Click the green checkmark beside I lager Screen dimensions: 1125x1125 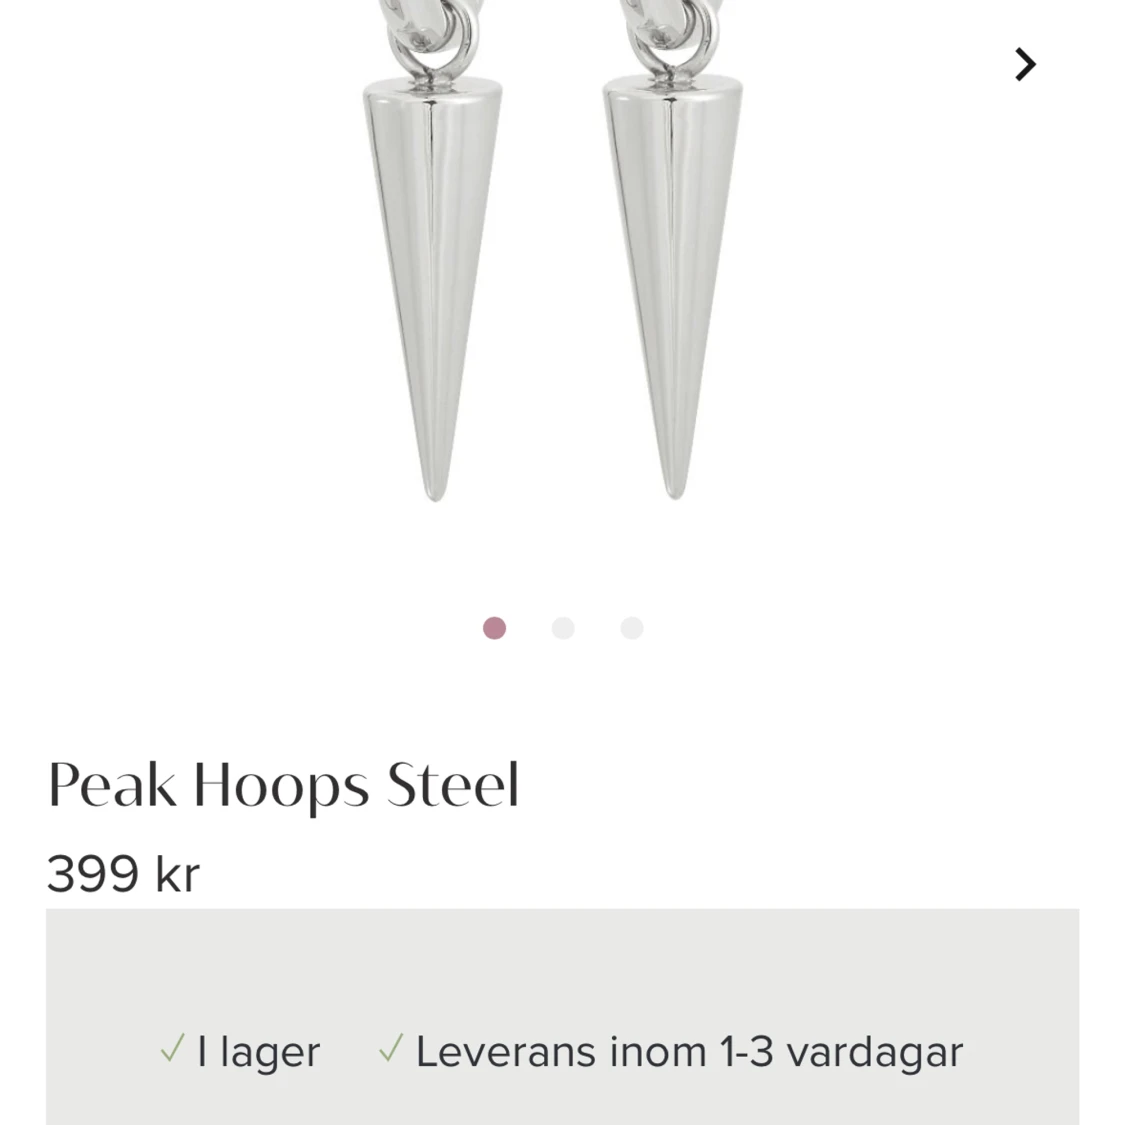pyautogui.click(x=173, y=1048)
